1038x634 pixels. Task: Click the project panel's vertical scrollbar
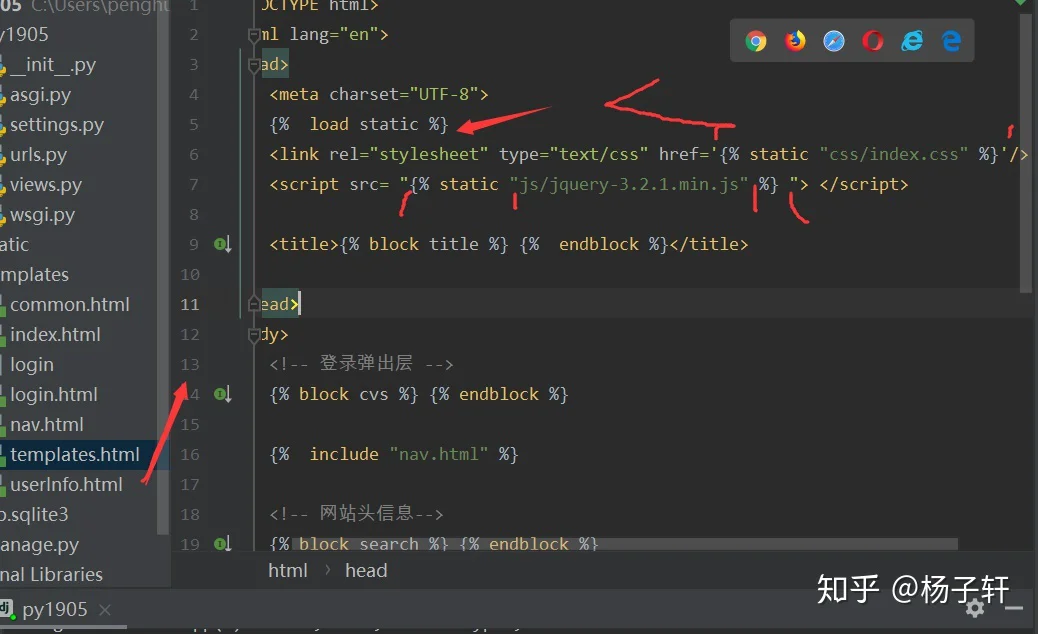[x=163, y=268]
